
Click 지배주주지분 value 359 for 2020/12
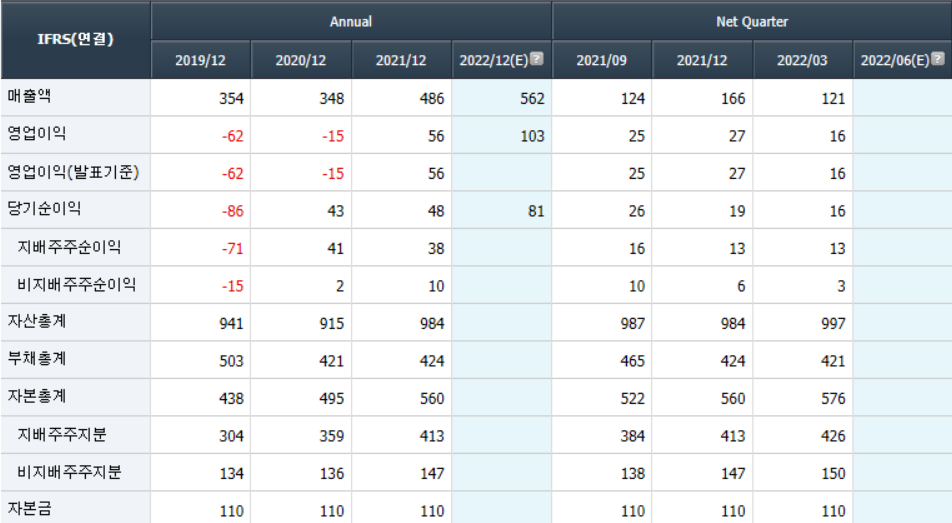coord(332,437)
